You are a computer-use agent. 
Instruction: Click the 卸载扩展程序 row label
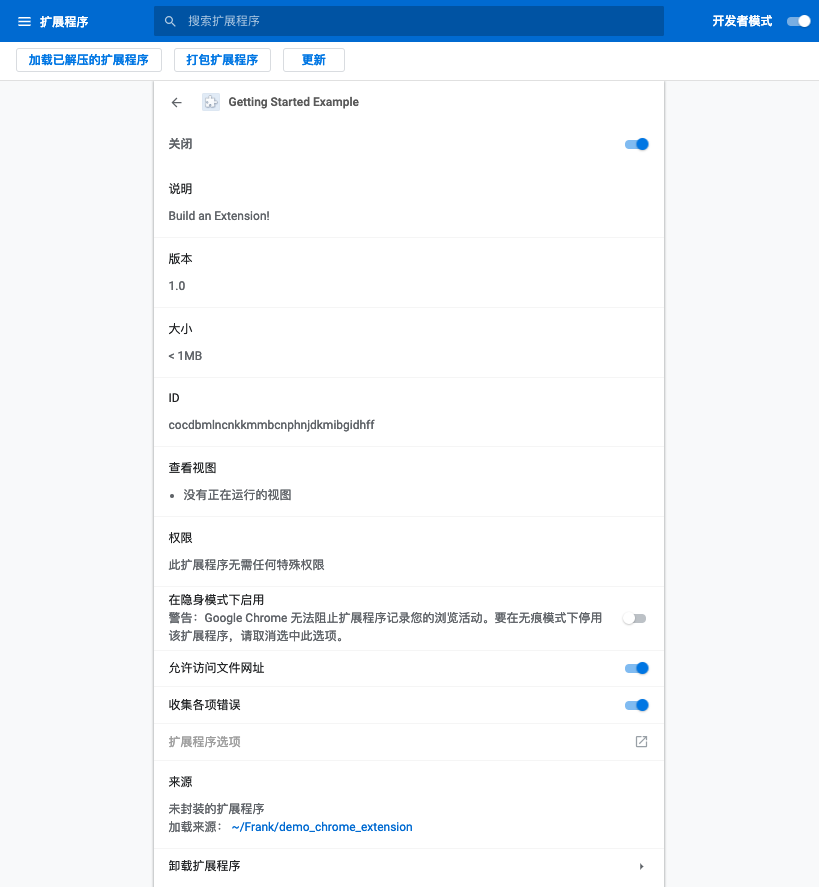coord(205,866)
